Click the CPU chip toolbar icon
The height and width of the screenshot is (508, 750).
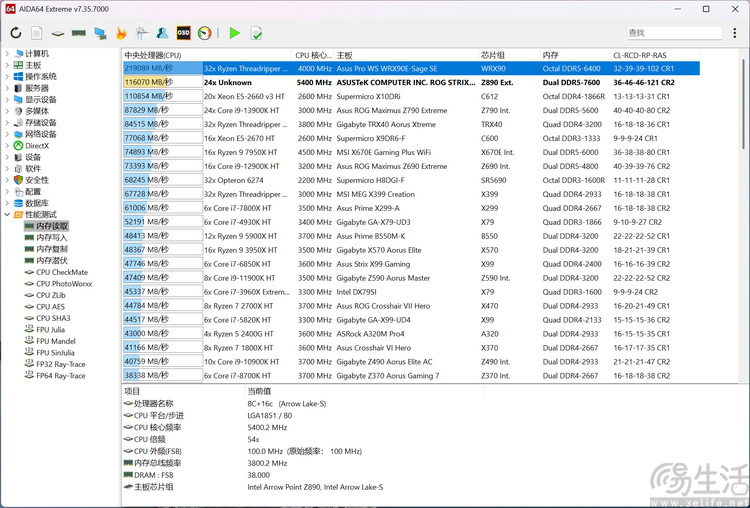pos(58,33)
